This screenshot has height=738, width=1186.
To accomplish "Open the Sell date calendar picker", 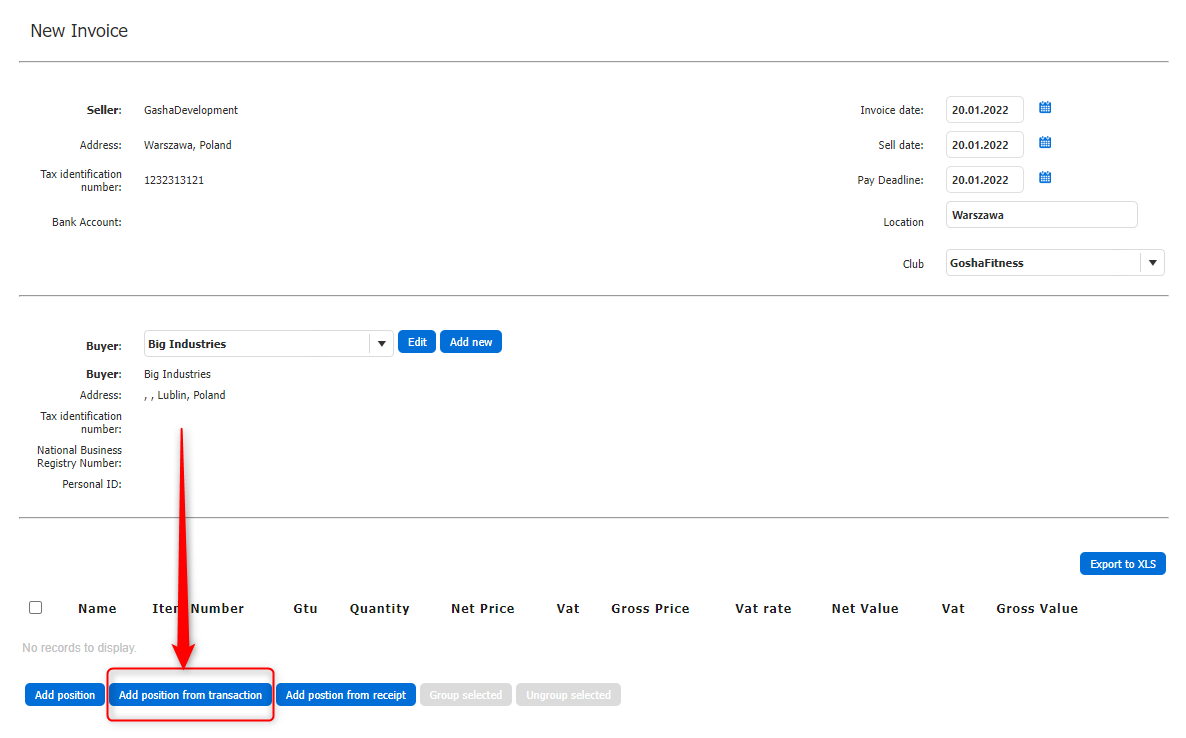I will (1045, 143).
